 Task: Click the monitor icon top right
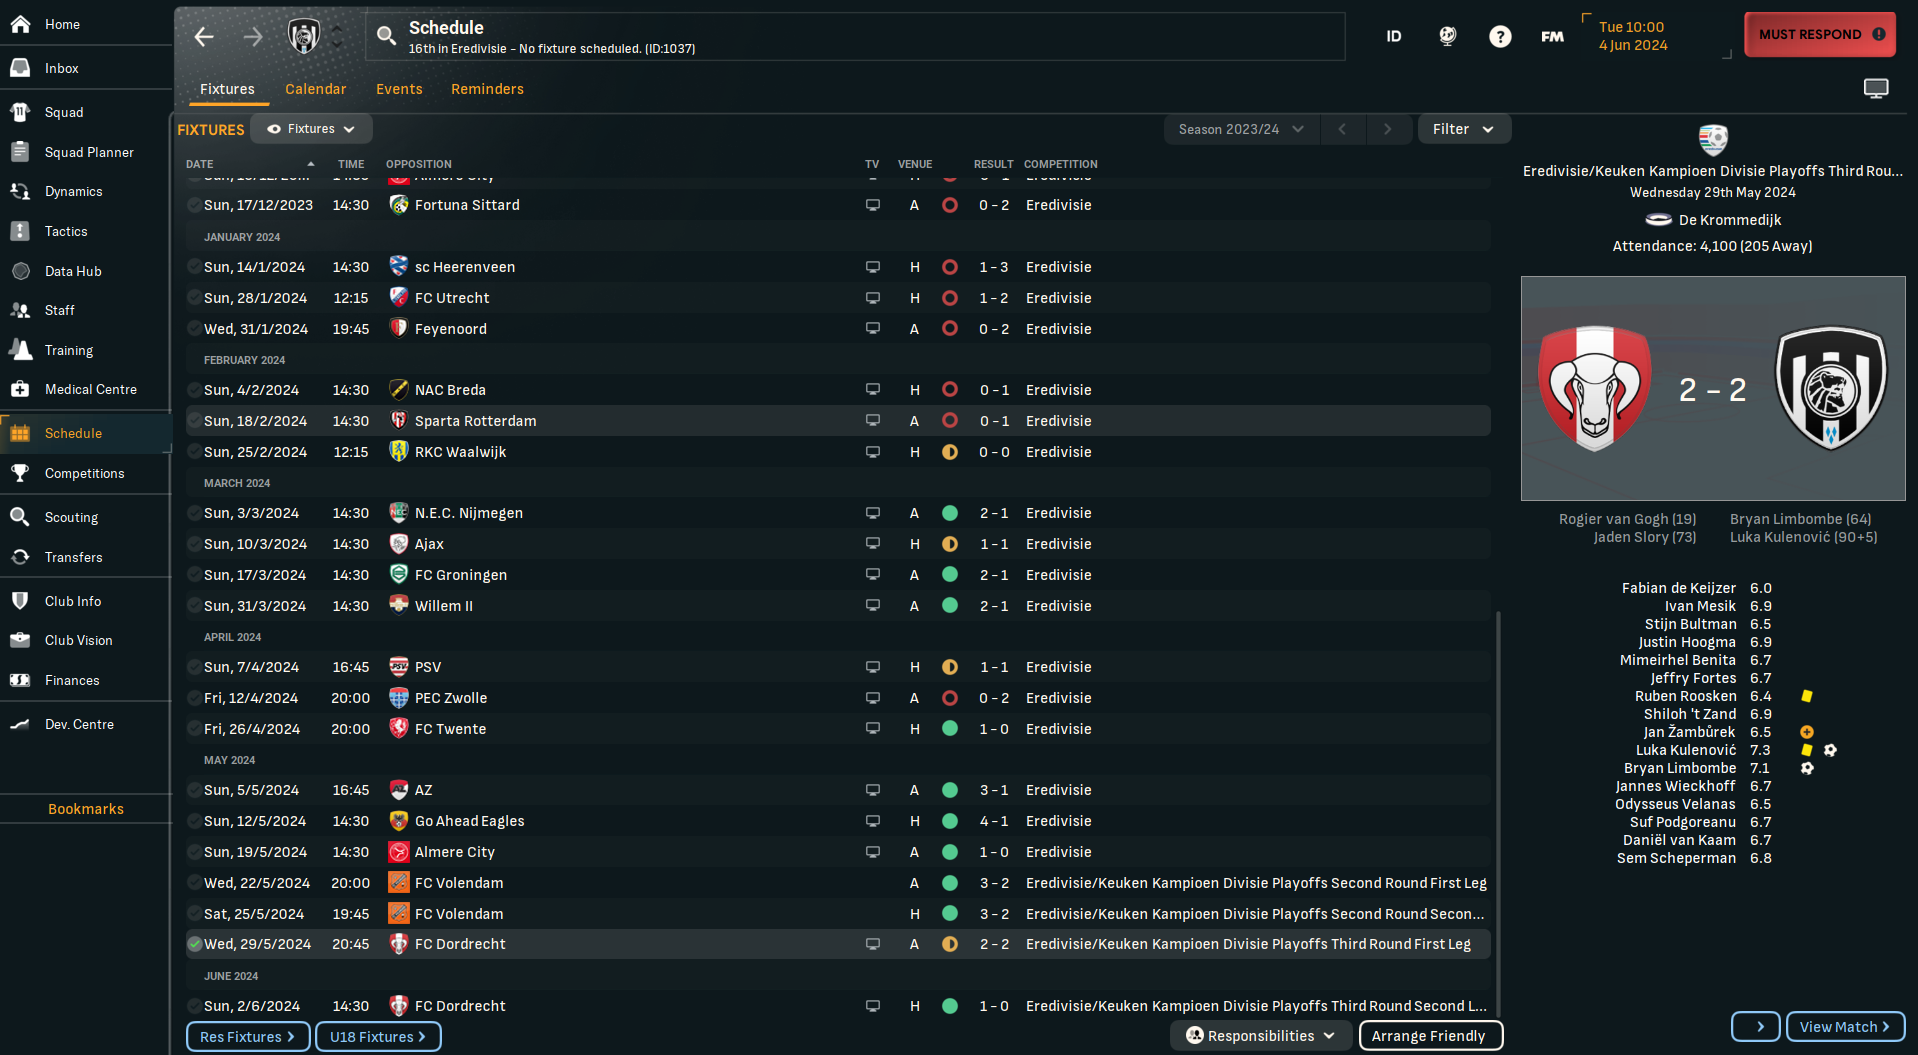pos(1876,89)
